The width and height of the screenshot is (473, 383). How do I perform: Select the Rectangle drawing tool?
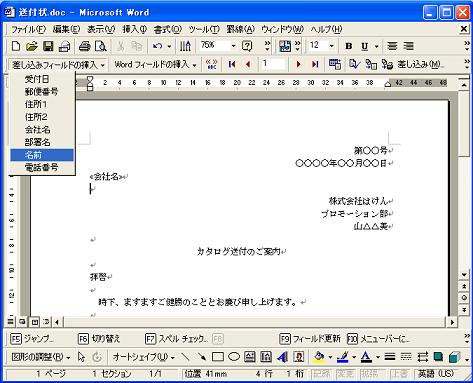218,357
